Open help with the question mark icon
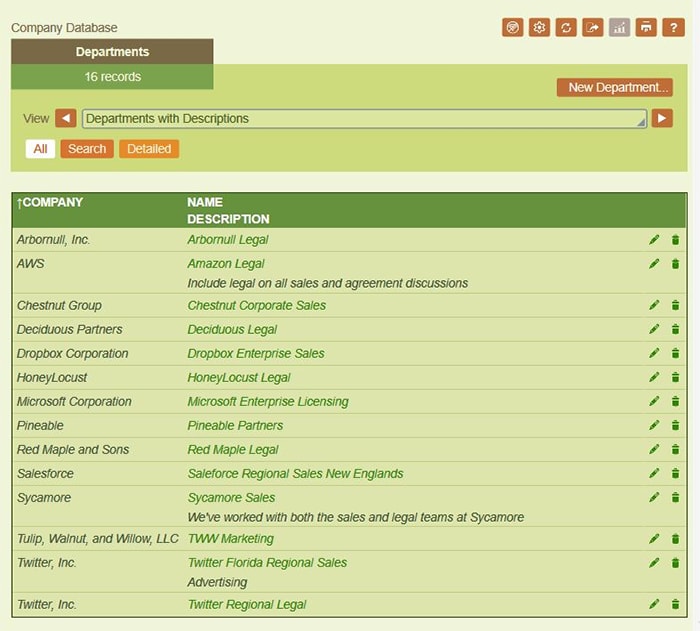 click(x=673, y=27)
